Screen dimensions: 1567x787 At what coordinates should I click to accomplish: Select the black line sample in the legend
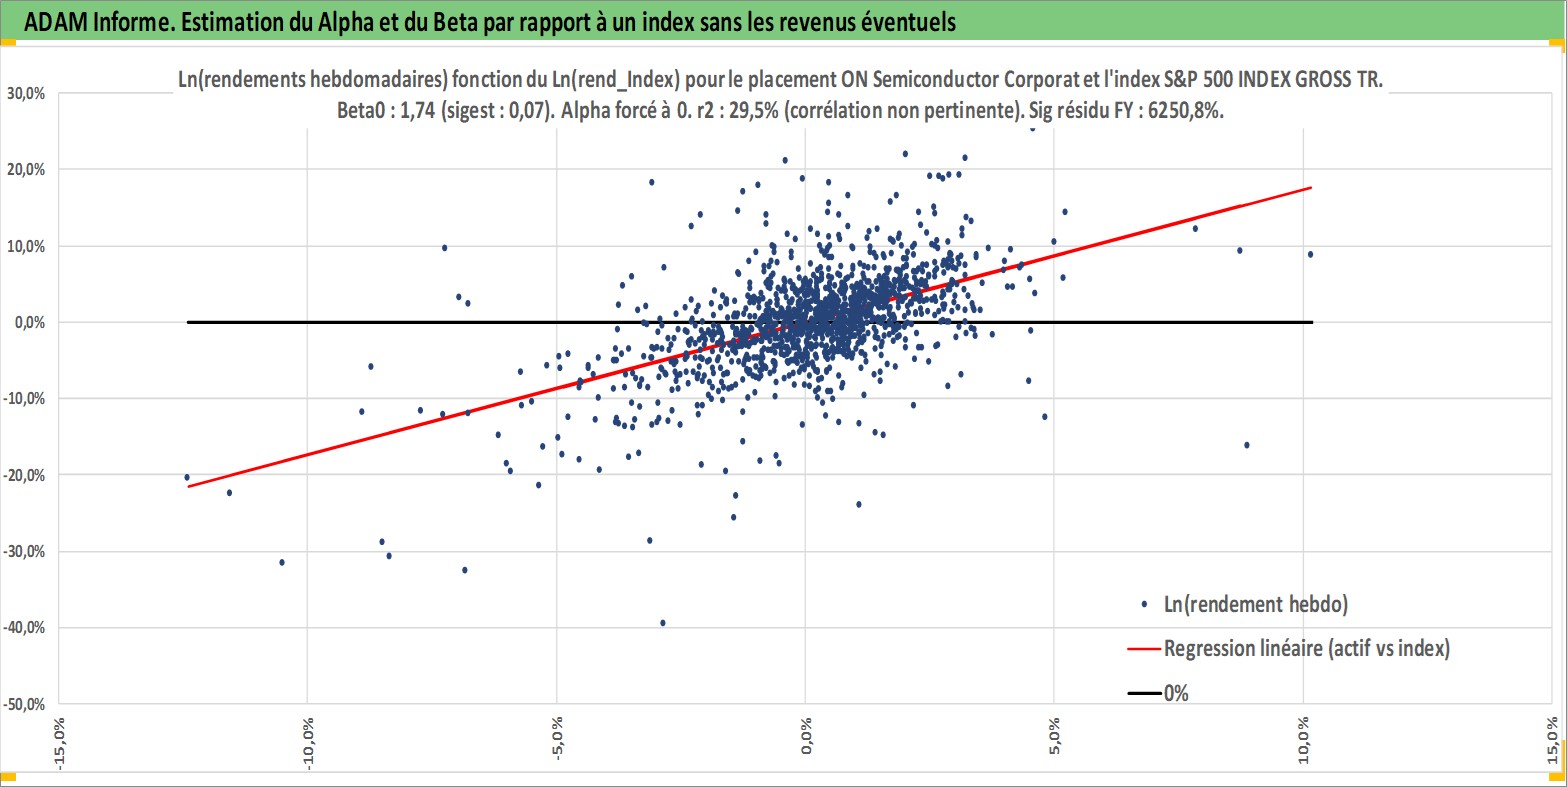pos(1144,693)
